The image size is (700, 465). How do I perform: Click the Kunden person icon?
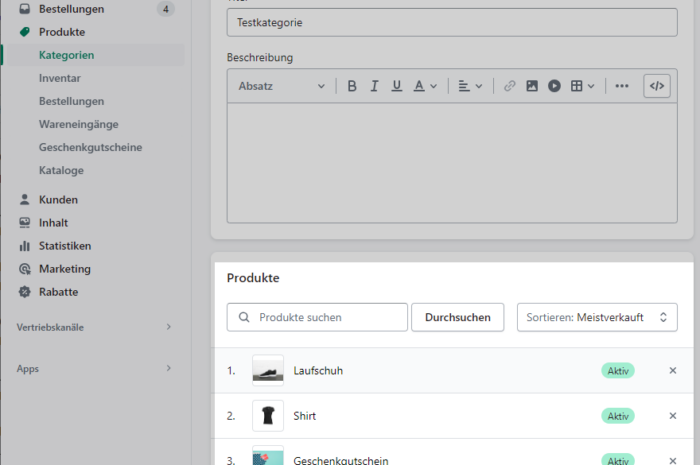[25, 199]
